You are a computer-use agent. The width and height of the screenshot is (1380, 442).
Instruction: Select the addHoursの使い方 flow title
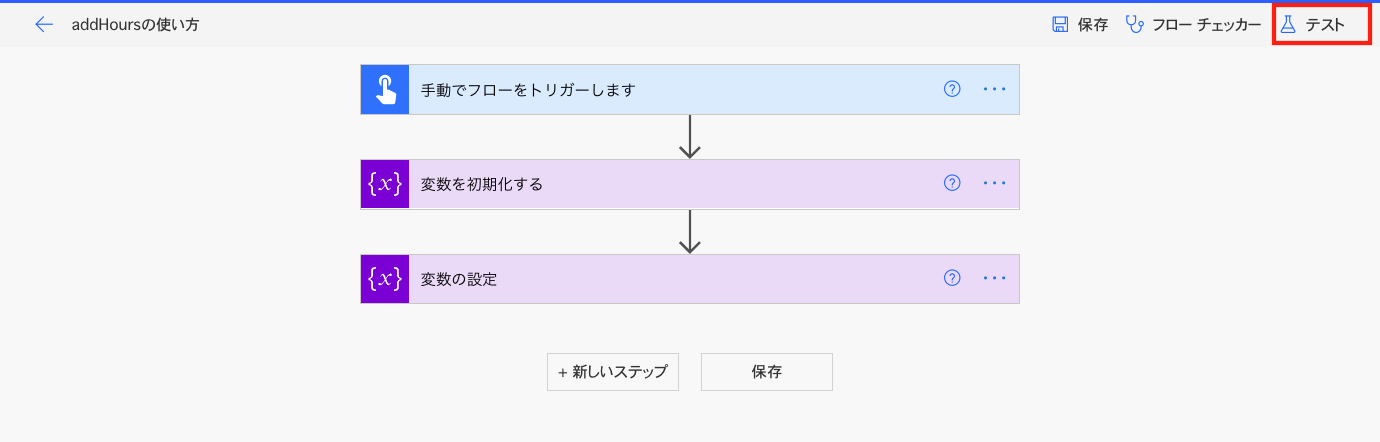(x=135, y=25)
